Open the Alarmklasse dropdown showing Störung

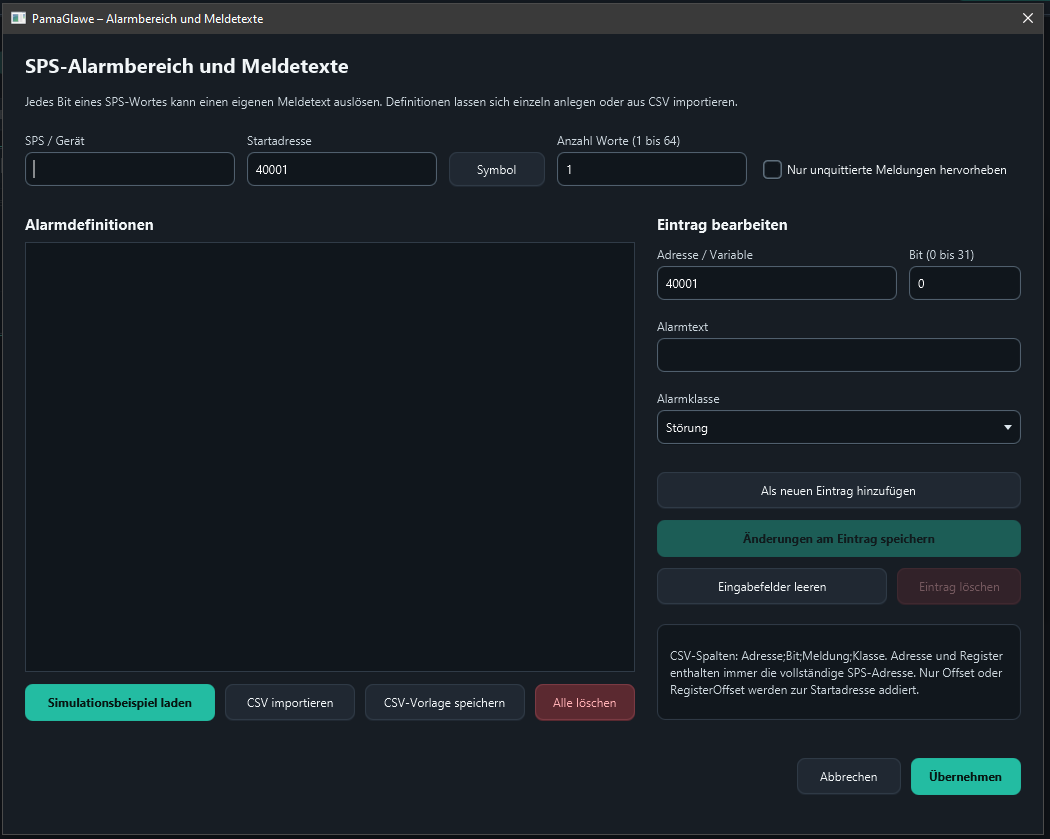coord(838,427)
